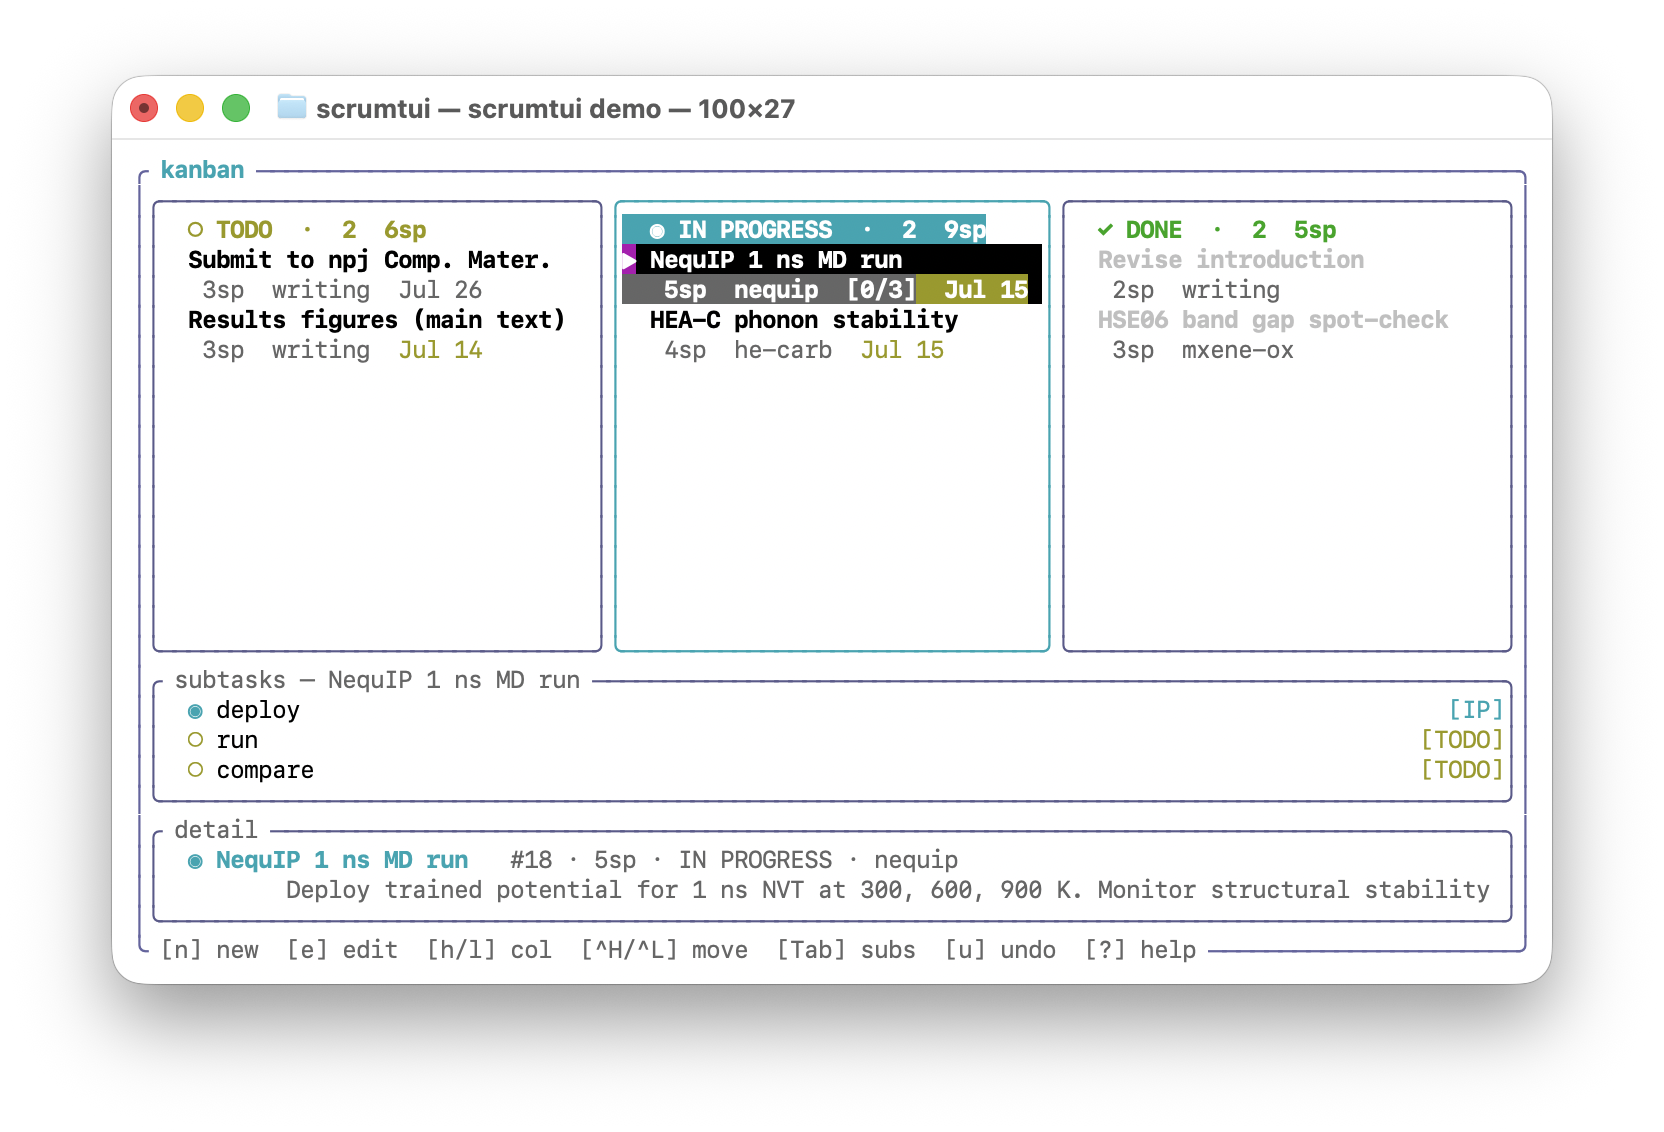The image size is (1664, 1132).
Task: Click Jul 14 due date in TODO
Action: (440, 350)
